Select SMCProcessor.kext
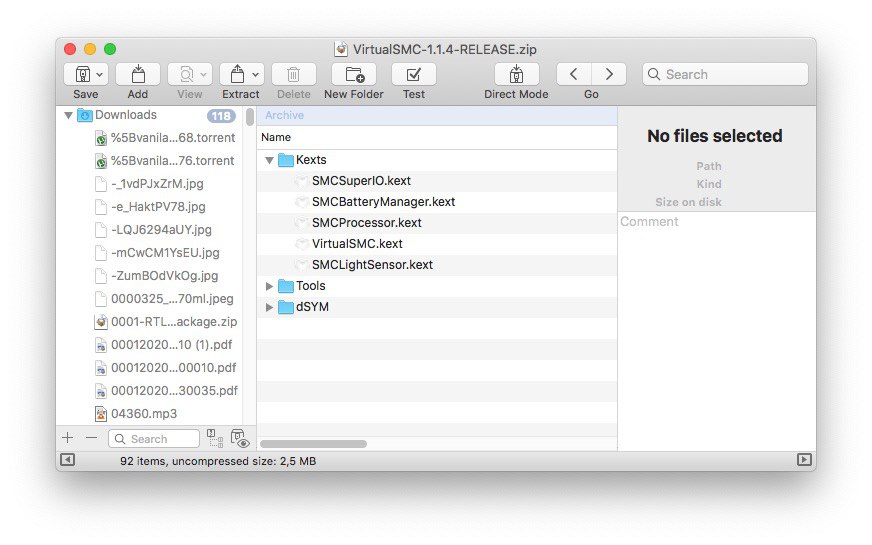 437,223
